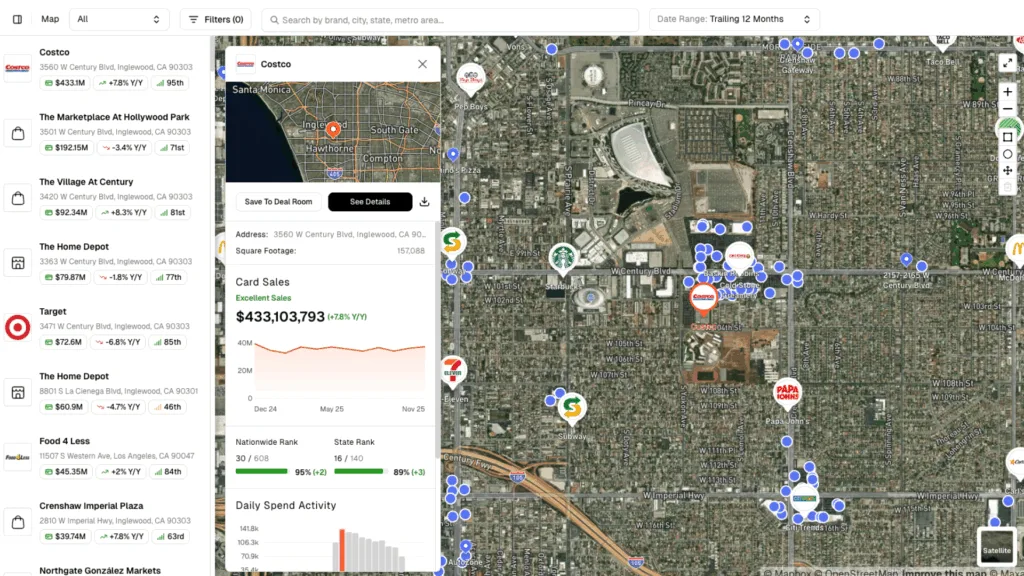Toggle the sidebar panel with the top-left icon
The image size is (1024, 576).
(x=16, y=18)
